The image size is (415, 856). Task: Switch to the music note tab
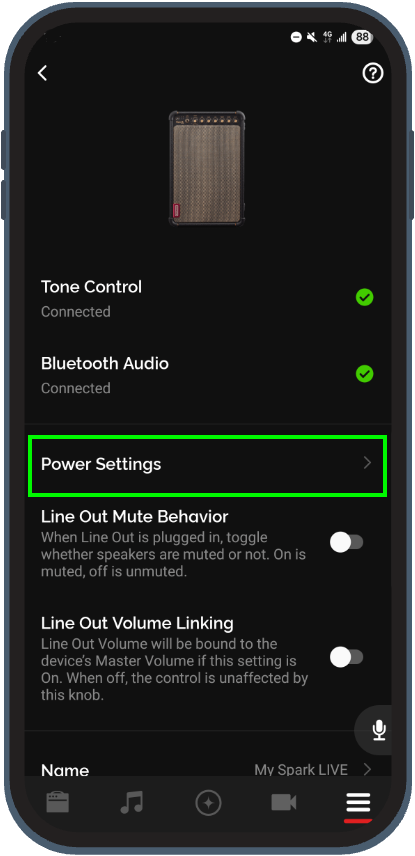pyautogui.click(x=132, y=802)
